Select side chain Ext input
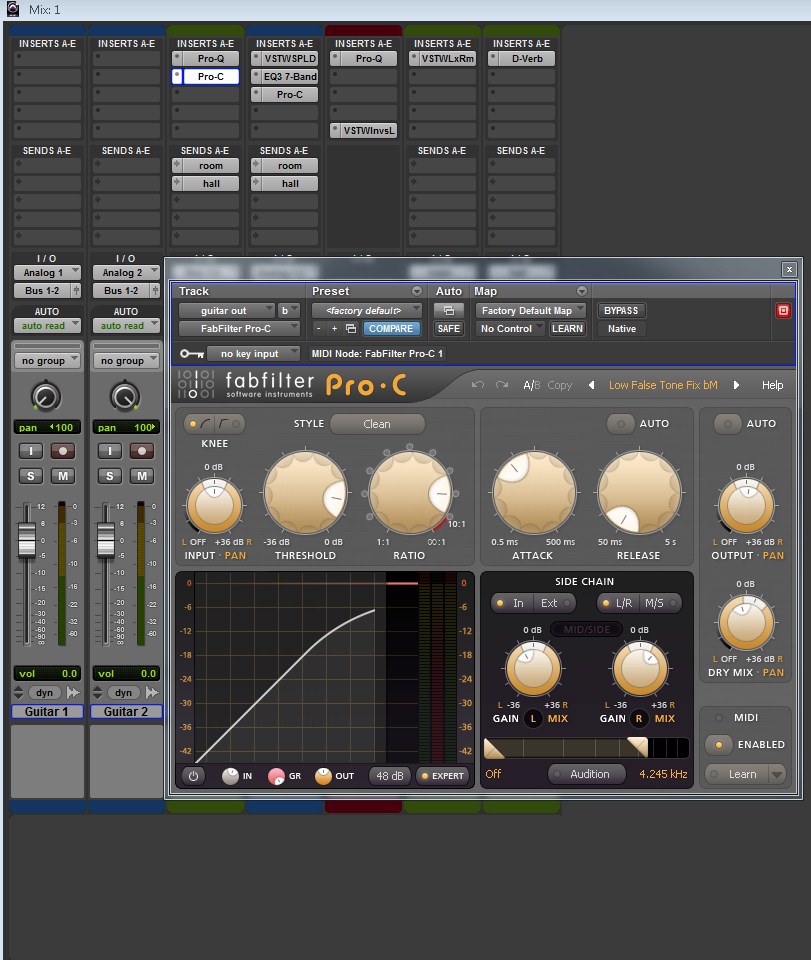This screenshot has width=811, height=960. [555, 603]
